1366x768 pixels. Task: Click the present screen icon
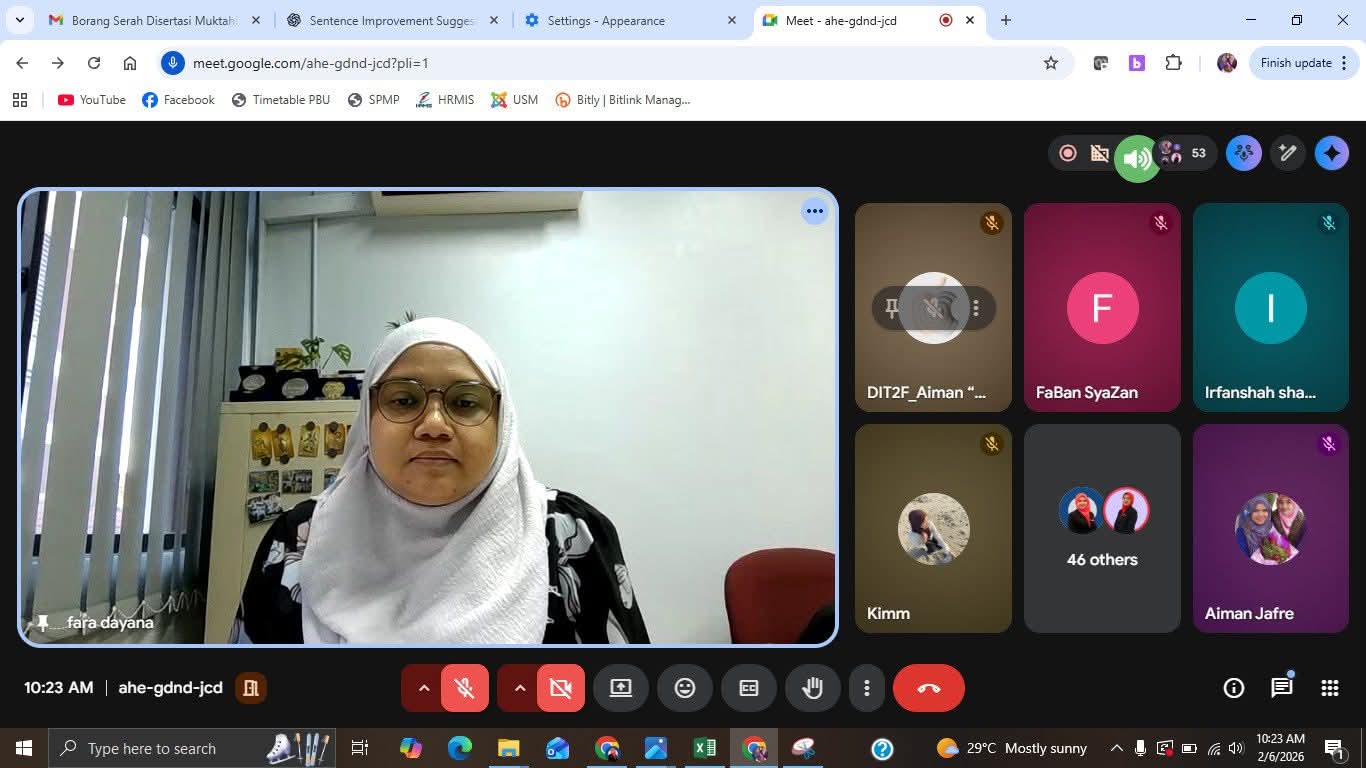point(621,688)
